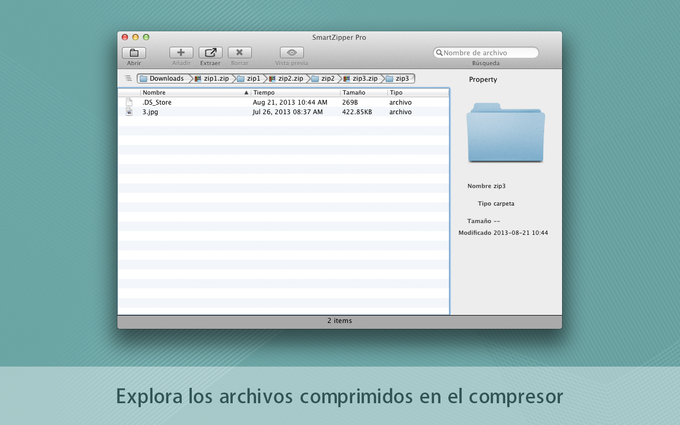Go to zip1.zip breadcrumb

212,78
